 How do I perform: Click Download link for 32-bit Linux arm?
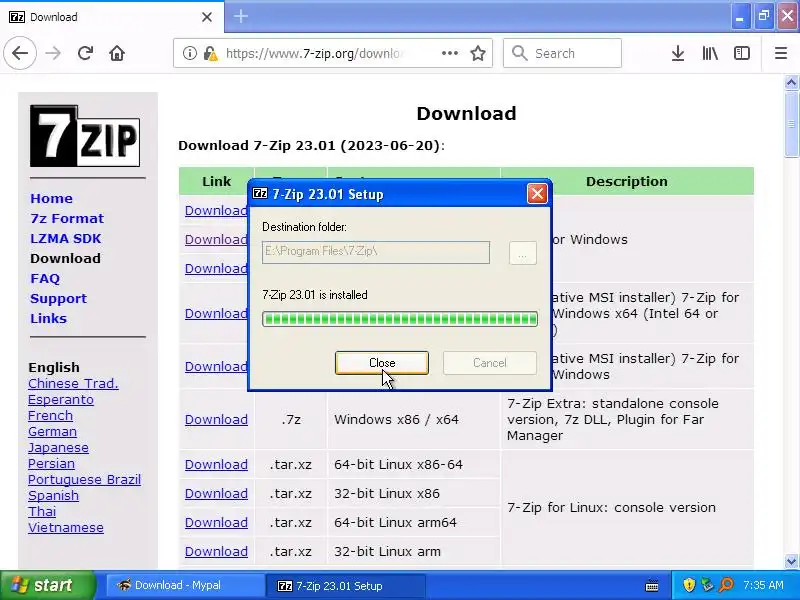tap(216, 552)
